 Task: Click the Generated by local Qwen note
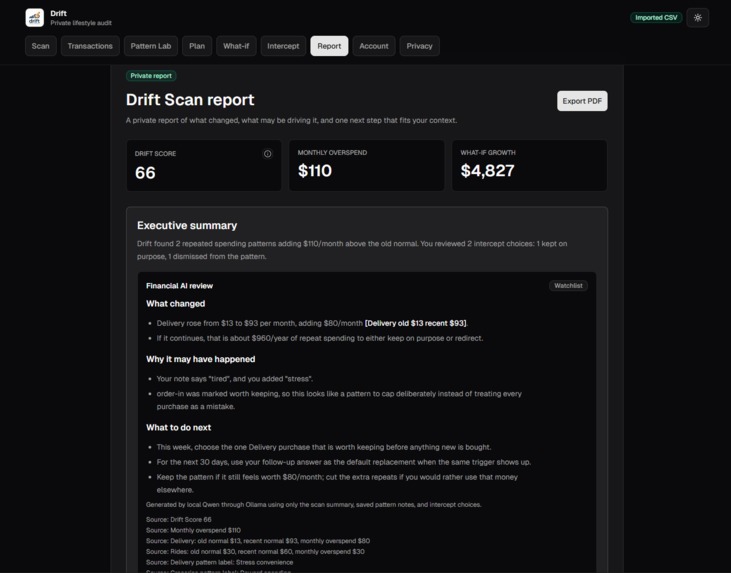[x=313, y=504]
